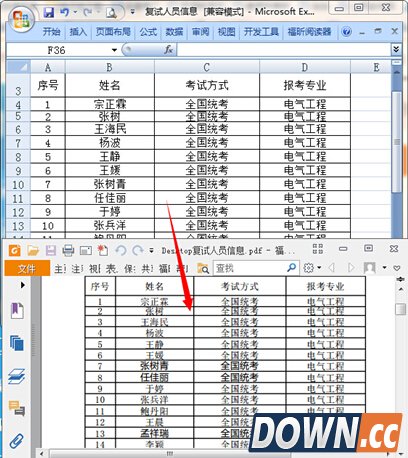The height and width of the screenshot is (458, 408).
Task: Open the Comments panel icon in Foxit sidebar
Action: click(x=17, y=408)
